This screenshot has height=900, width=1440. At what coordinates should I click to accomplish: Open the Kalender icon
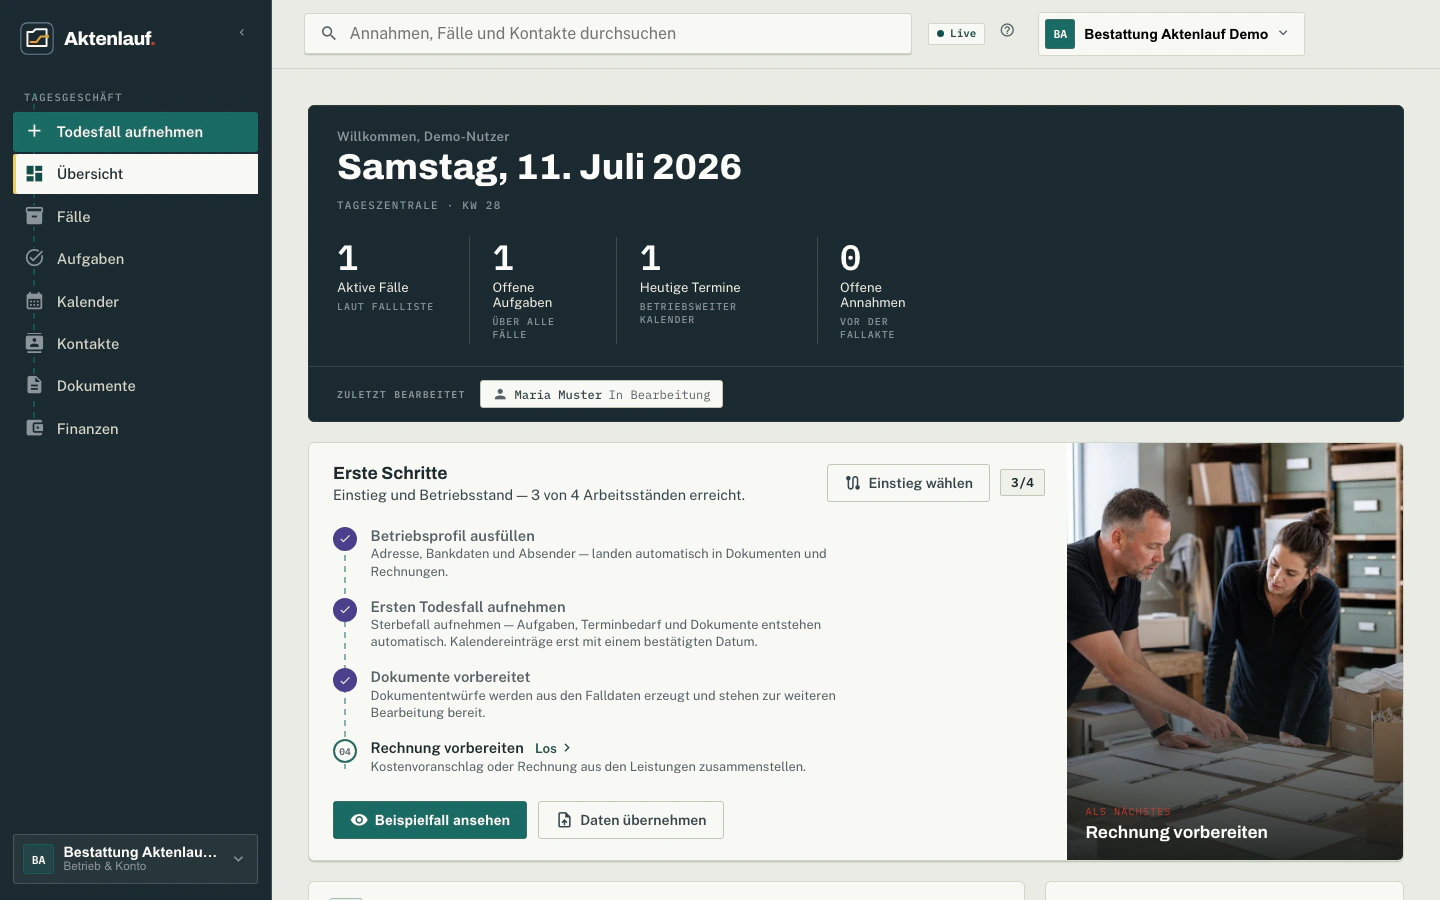tap(34, 301)
